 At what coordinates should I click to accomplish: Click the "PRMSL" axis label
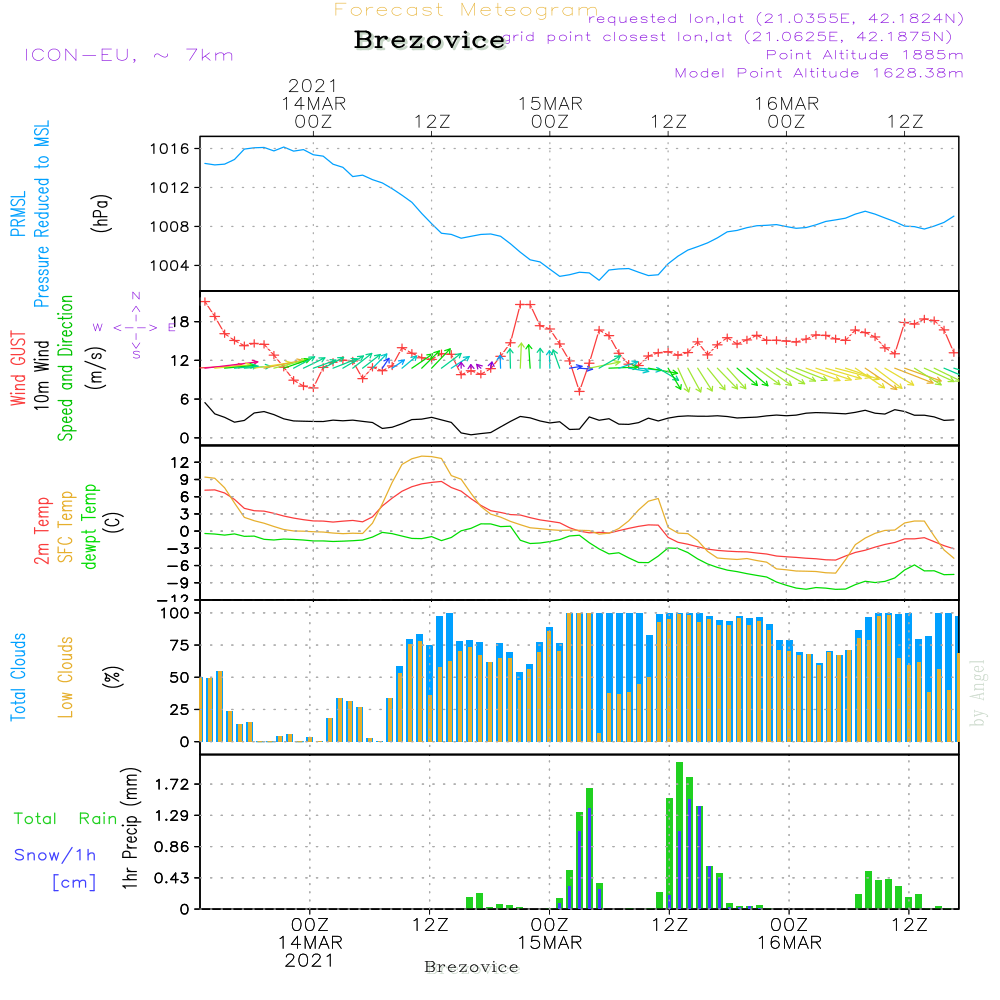click(18, 214)
